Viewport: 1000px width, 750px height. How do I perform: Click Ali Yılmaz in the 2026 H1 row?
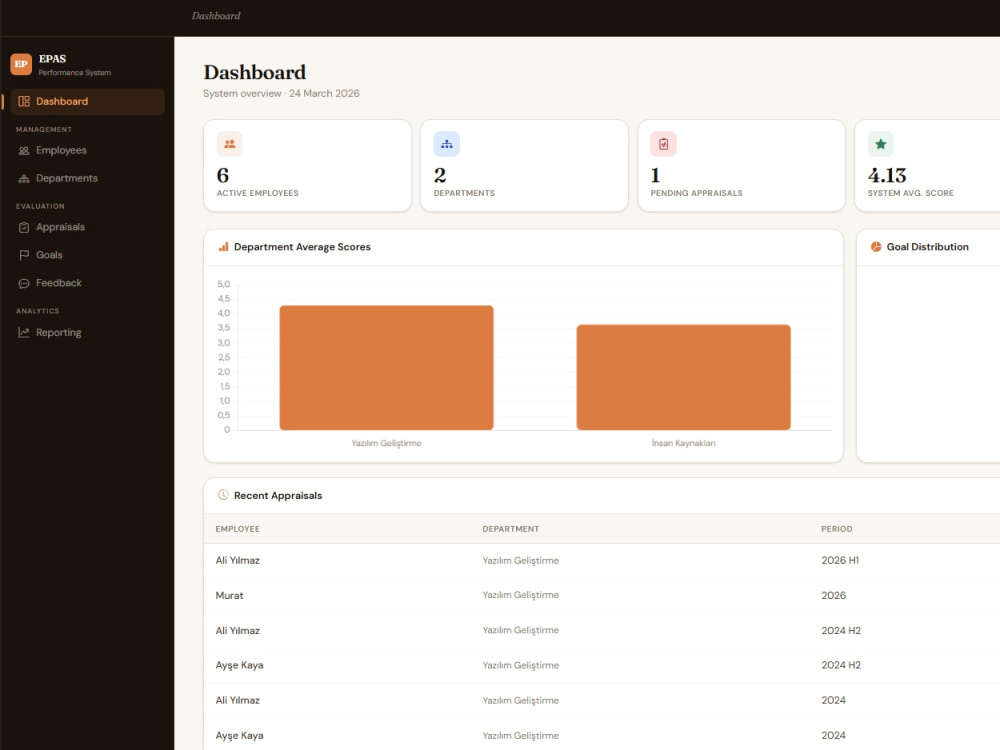click(237, 561)
